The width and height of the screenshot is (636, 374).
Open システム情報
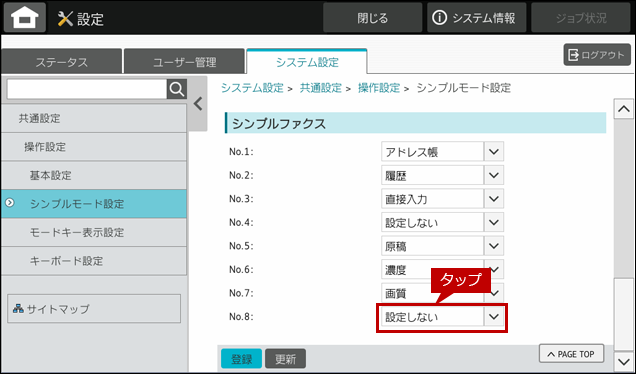477,18
